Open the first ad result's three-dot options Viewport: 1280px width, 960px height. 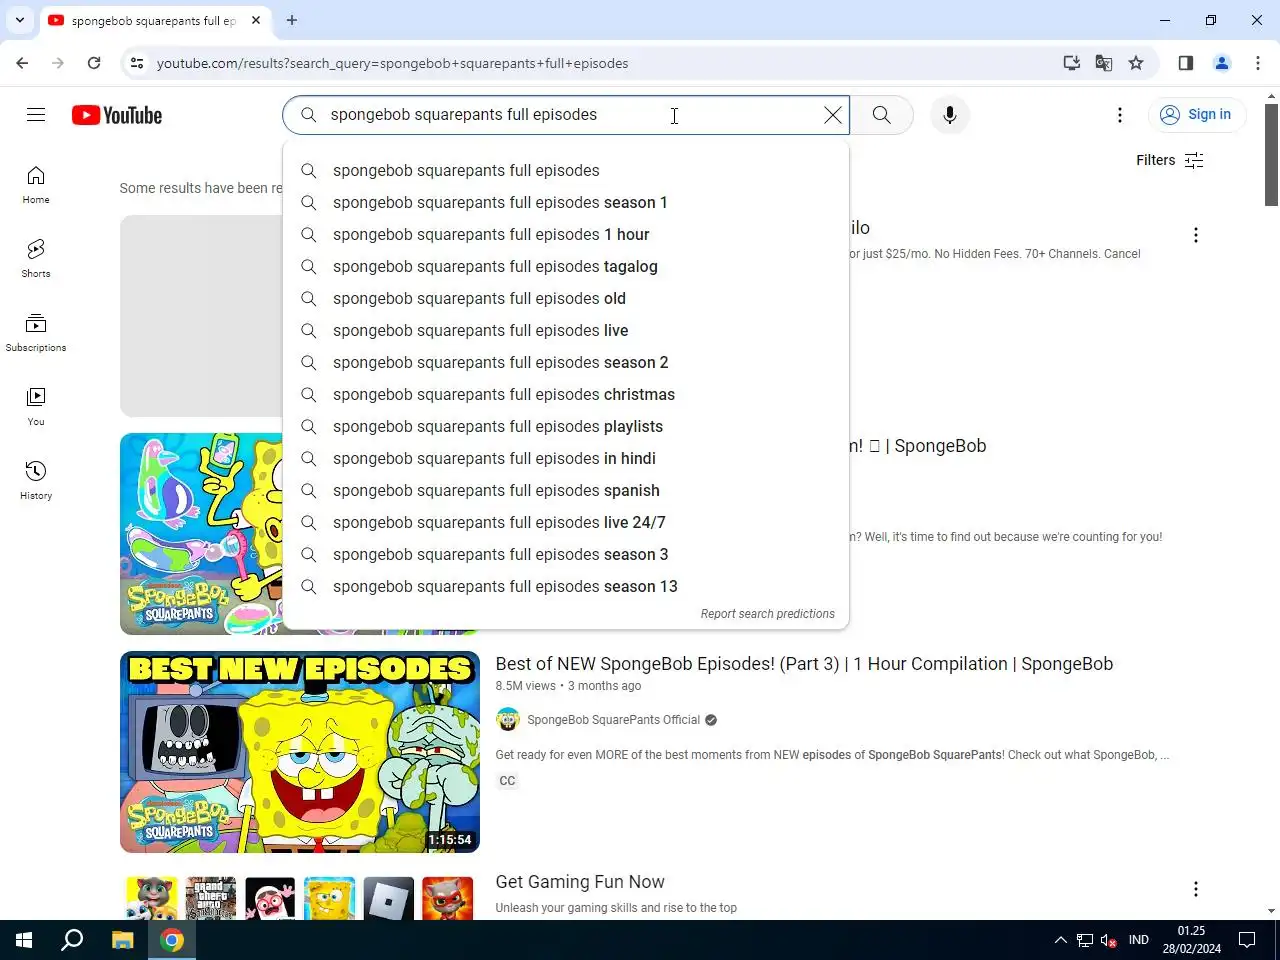1196,235
